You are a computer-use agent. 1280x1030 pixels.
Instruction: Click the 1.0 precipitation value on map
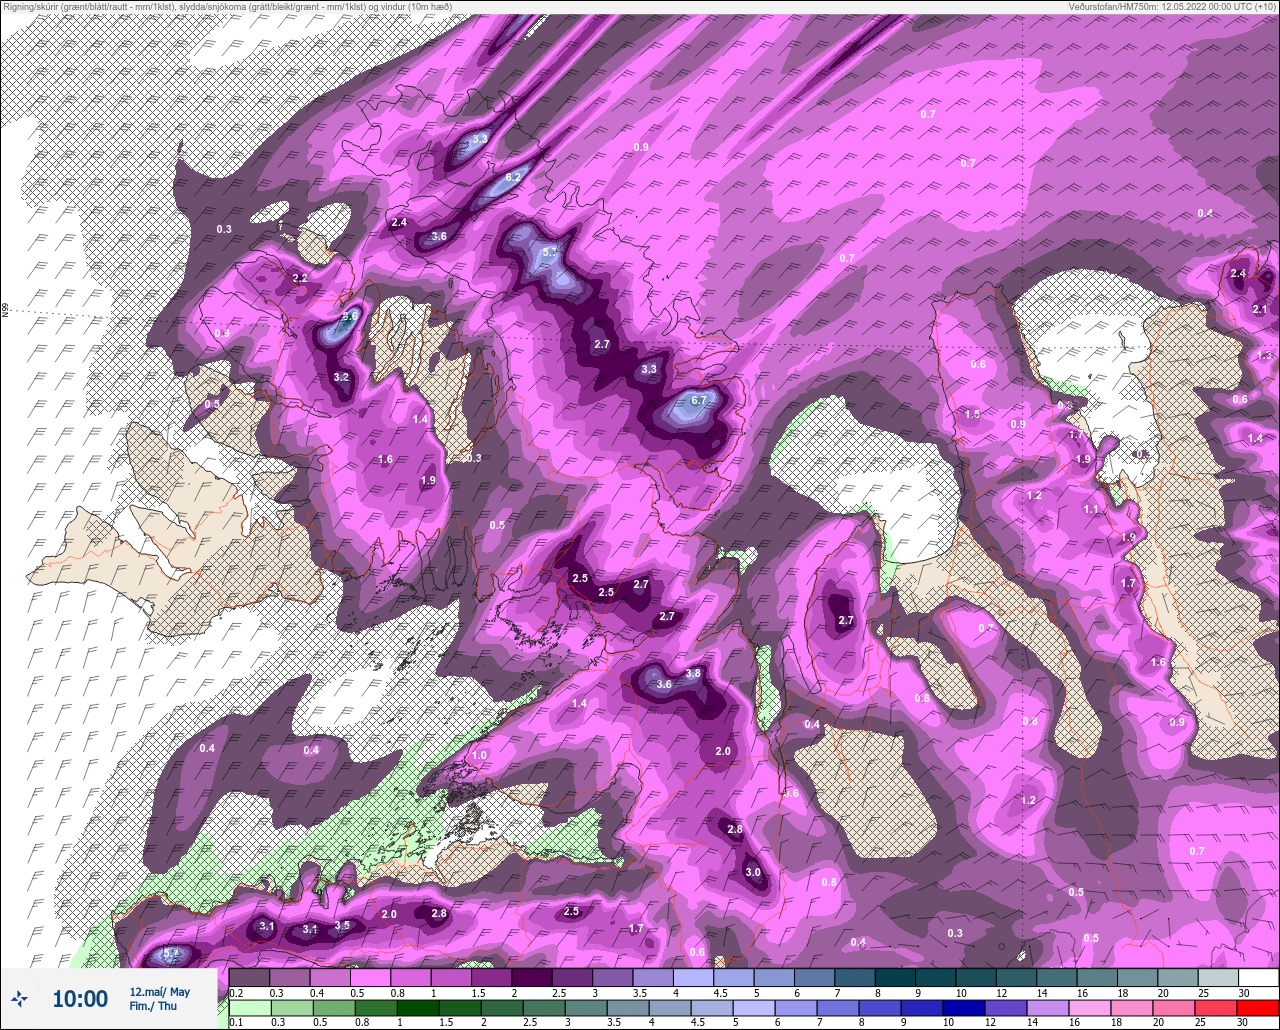pyautogui.click(x=480, y=755)
